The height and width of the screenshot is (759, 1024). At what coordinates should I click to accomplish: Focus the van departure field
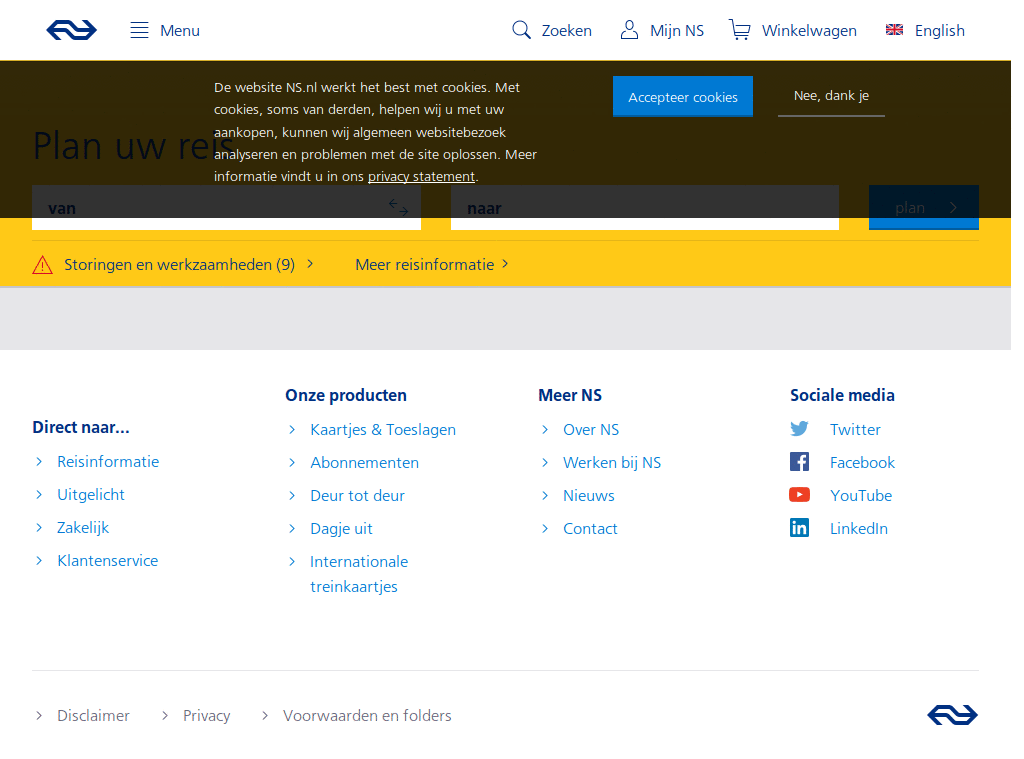coord(226,208)
